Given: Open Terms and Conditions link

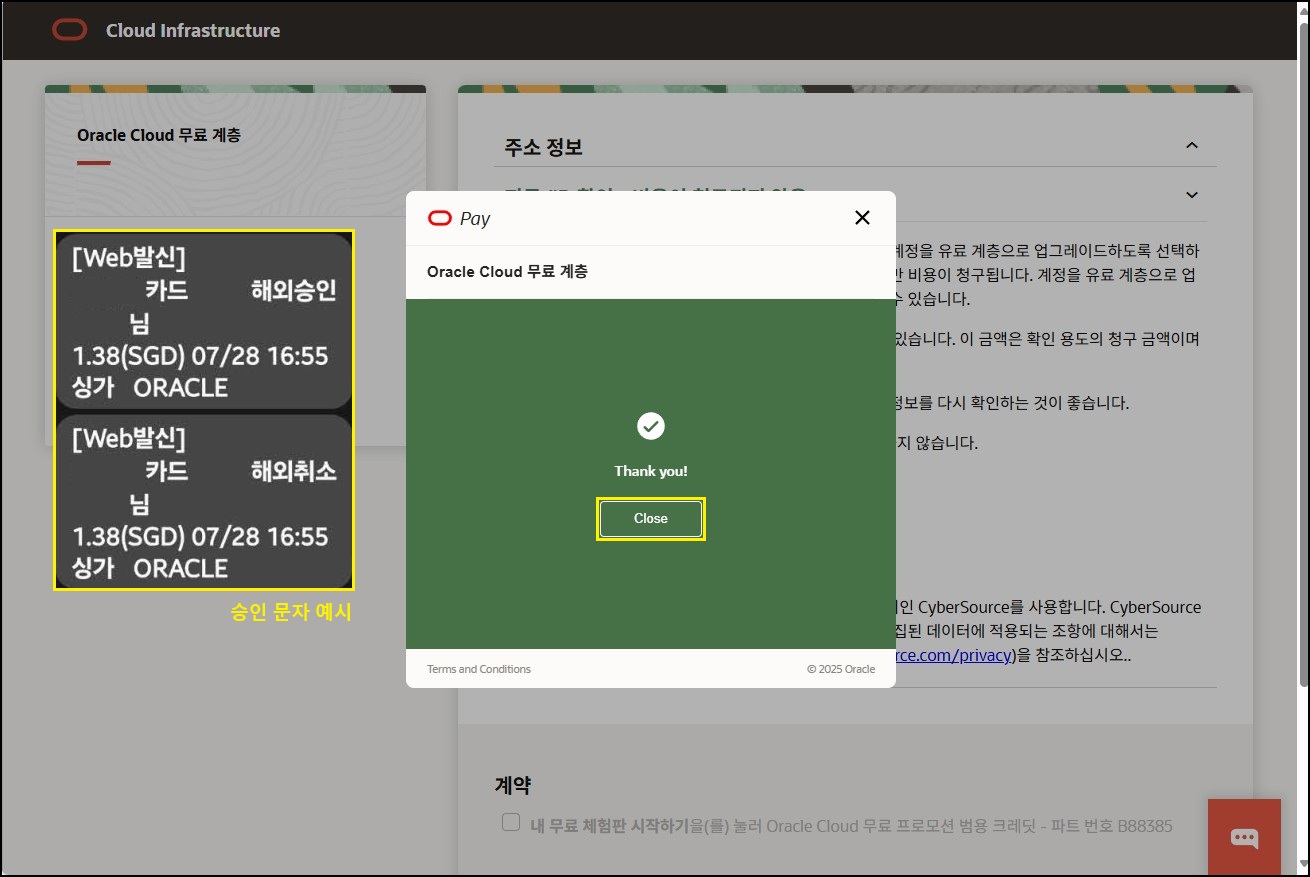Looking at the screenshot, I should 479,669.
